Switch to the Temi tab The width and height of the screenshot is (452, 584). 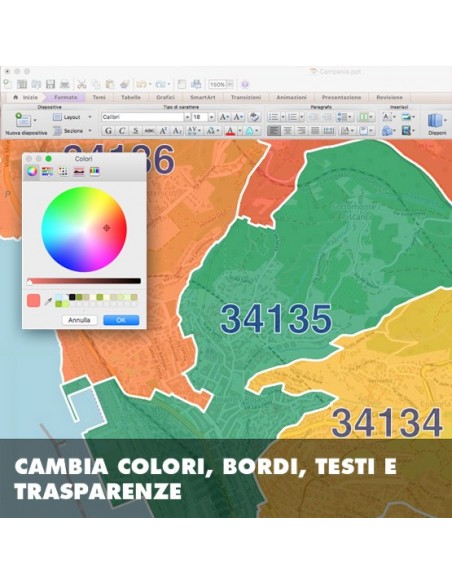99,97
